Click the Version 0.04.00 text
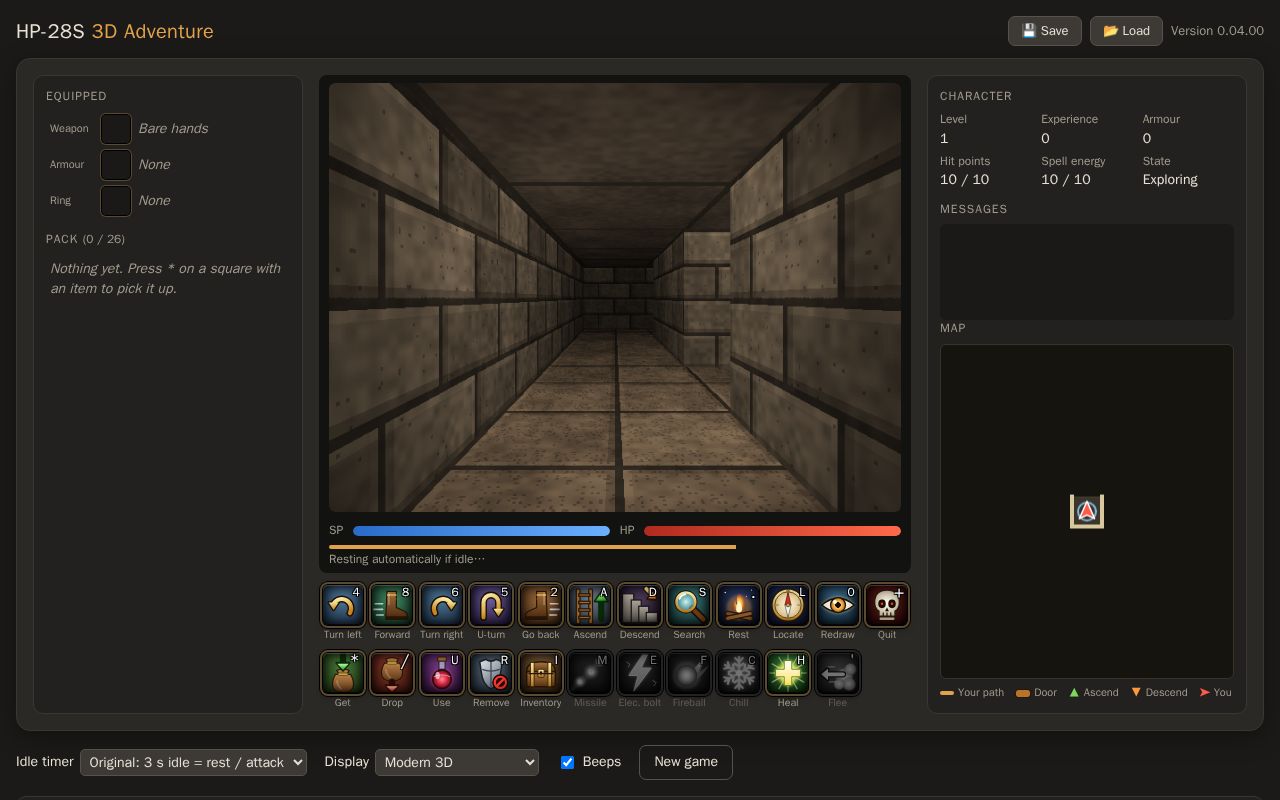This screenshot has width=1280, height=800. pyautogui.click(x=1217, y=31)
